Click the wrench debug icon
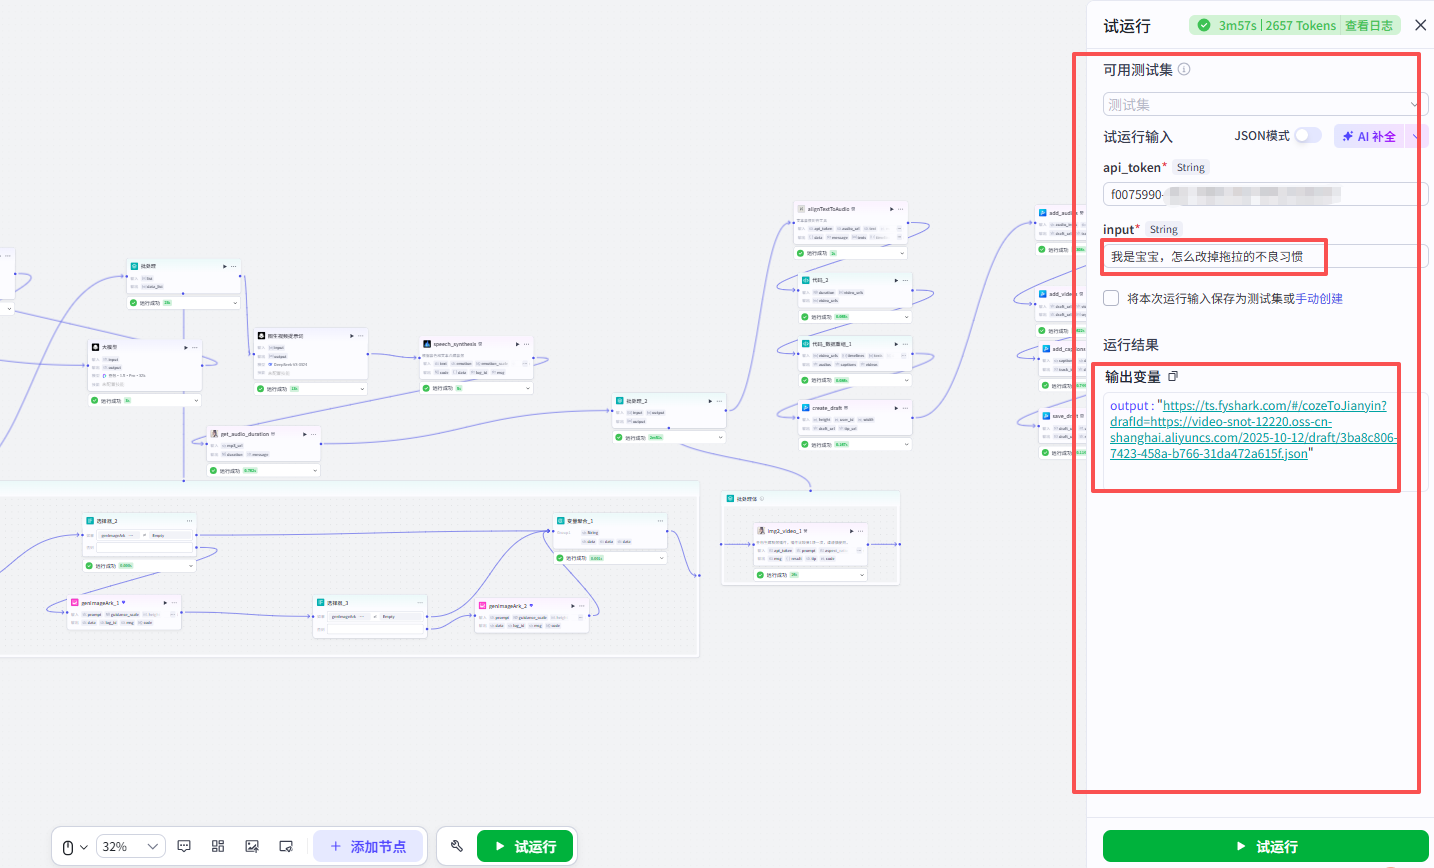Viewport: 1434px width, 868px height. (x=457, y=846)
